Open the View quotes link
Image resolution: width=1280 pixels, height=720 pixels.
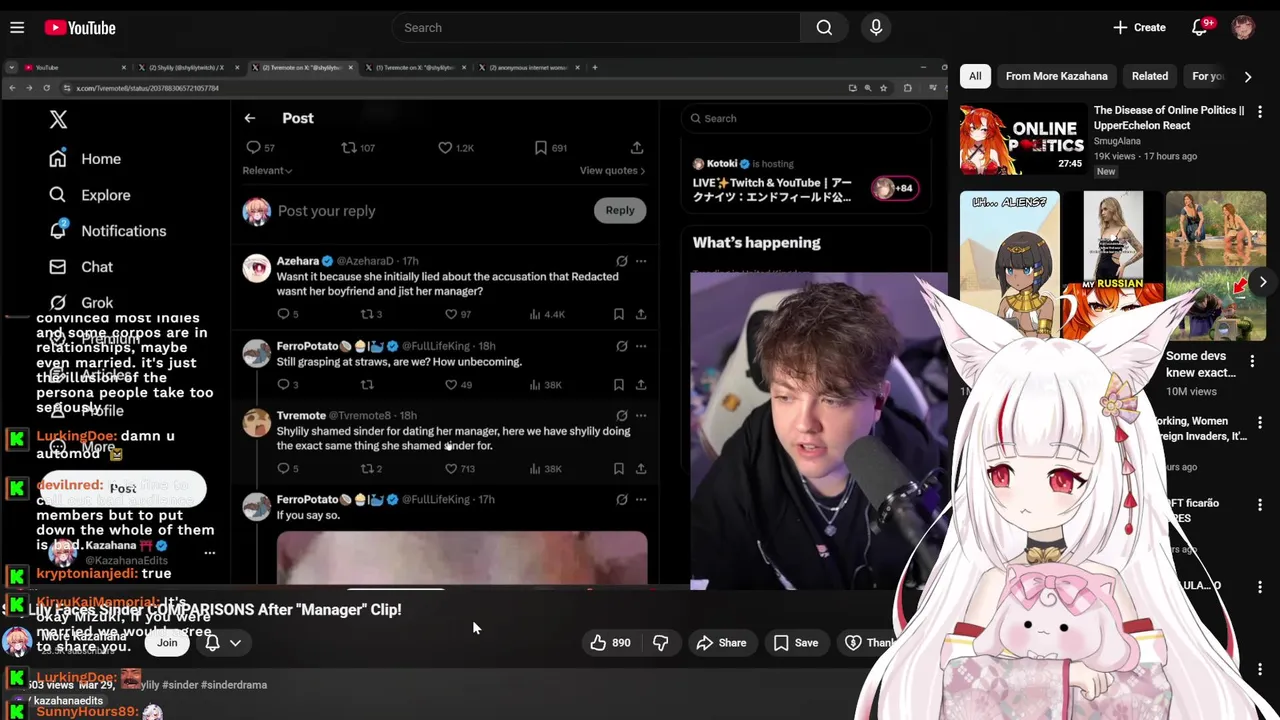(x=612, y=170)
